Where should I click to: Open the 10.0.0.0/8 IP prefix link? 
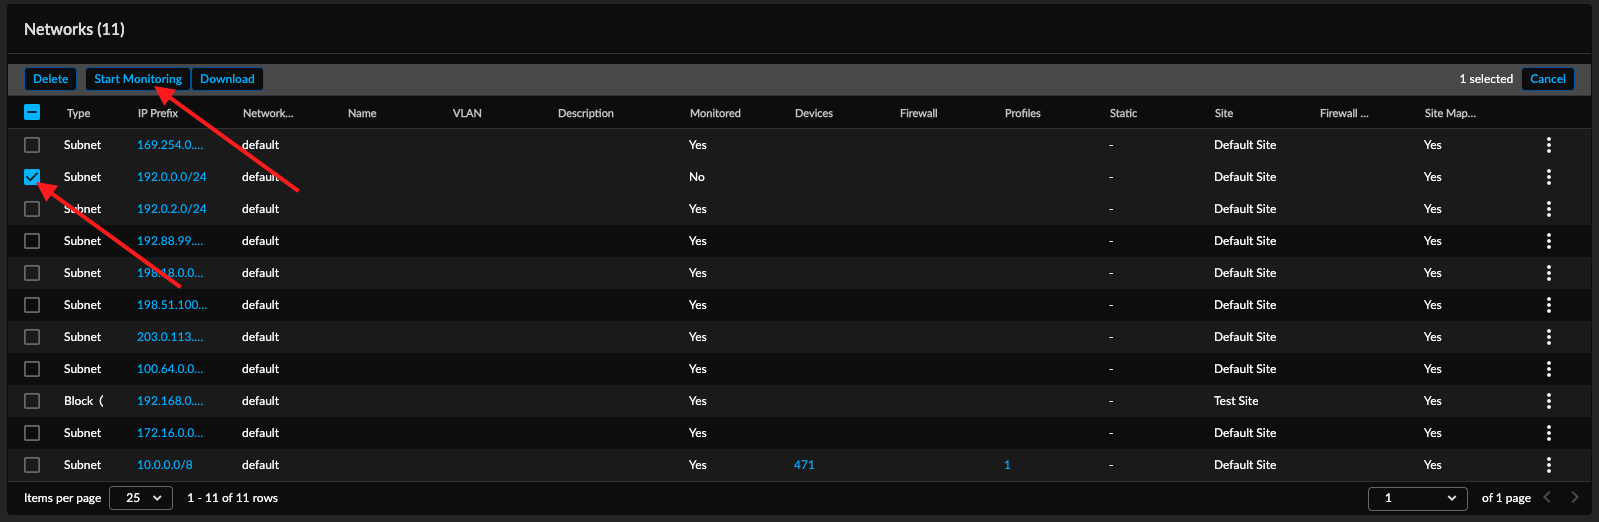click(x=165, y=465)
